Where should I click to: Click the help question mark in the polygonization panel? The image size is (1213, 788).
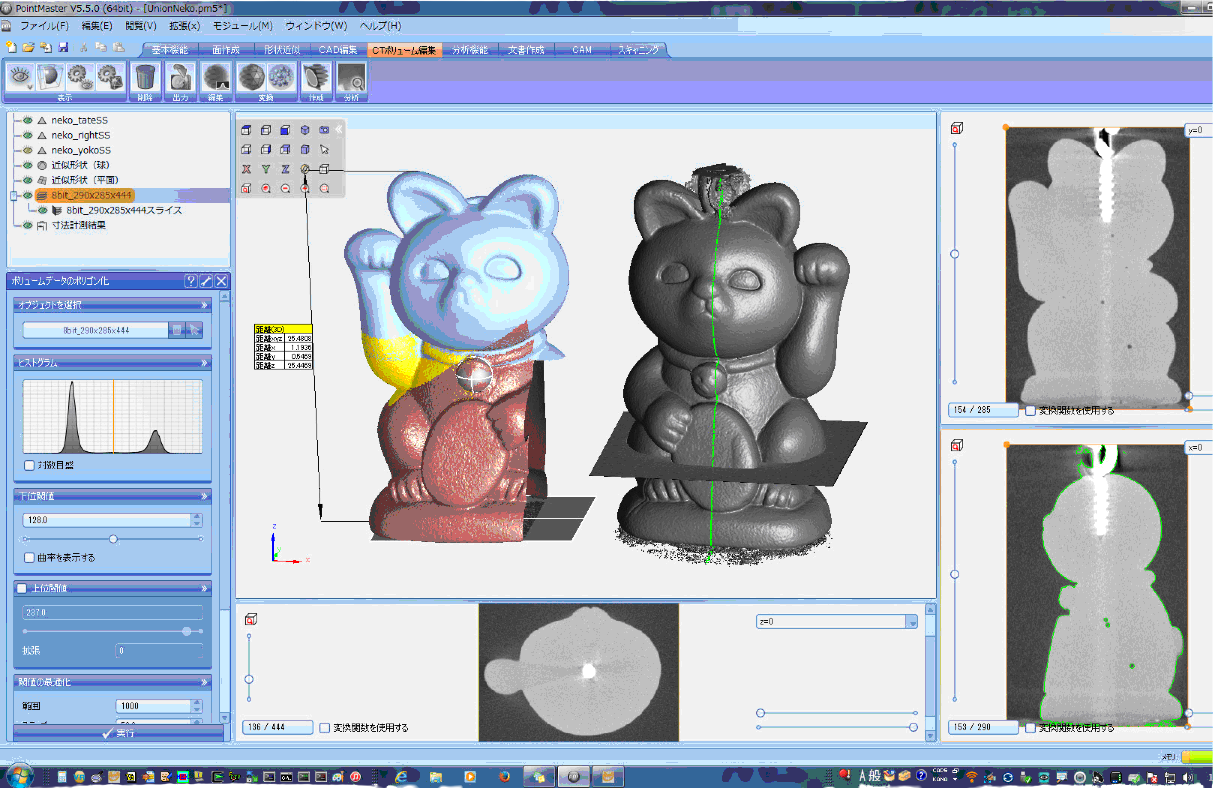[190, 281]
